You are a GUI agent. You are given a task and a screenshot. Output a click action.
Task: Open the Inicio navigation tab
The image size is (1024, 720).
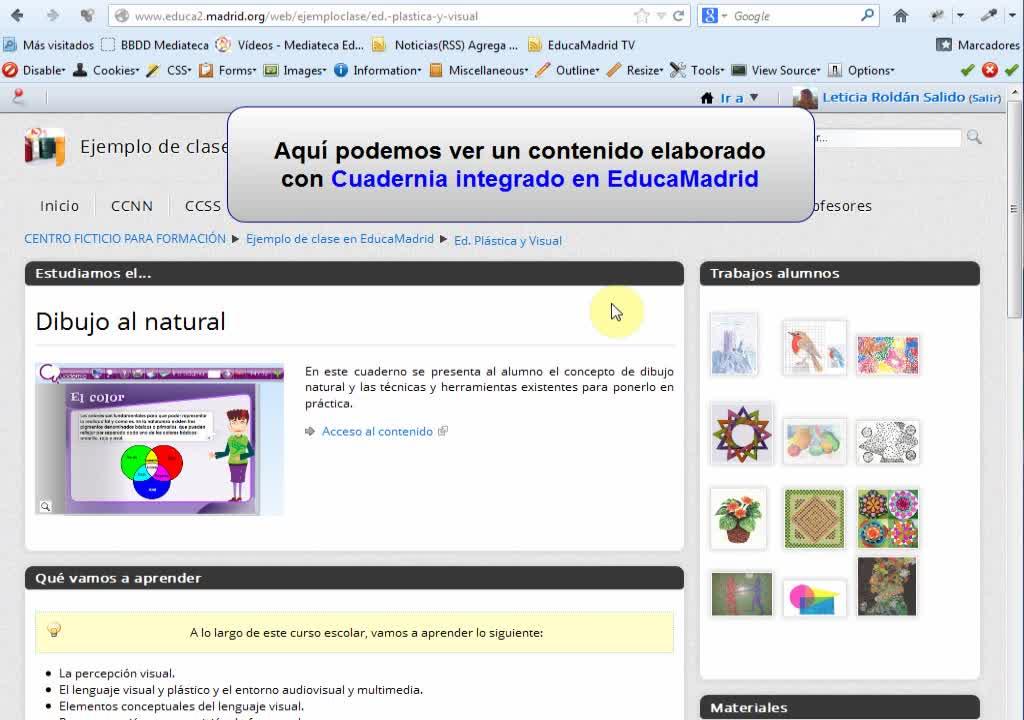pos(59,206)
